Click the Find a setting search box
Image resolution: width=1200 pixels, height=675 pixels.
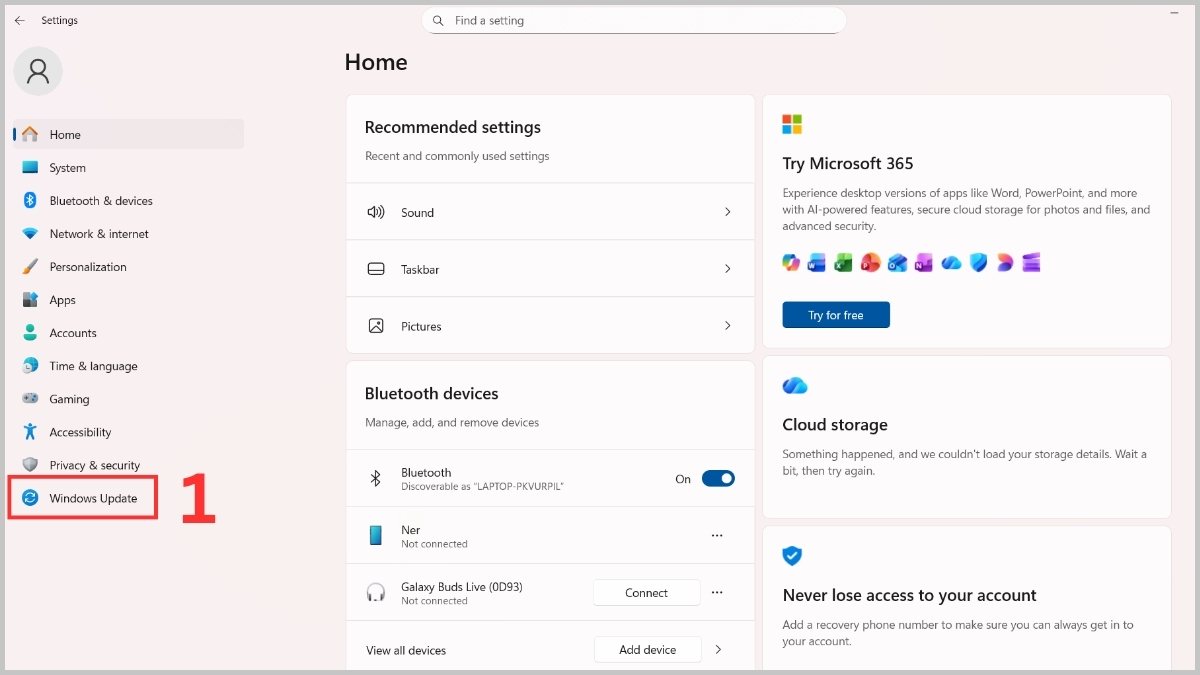pos(634,20)
